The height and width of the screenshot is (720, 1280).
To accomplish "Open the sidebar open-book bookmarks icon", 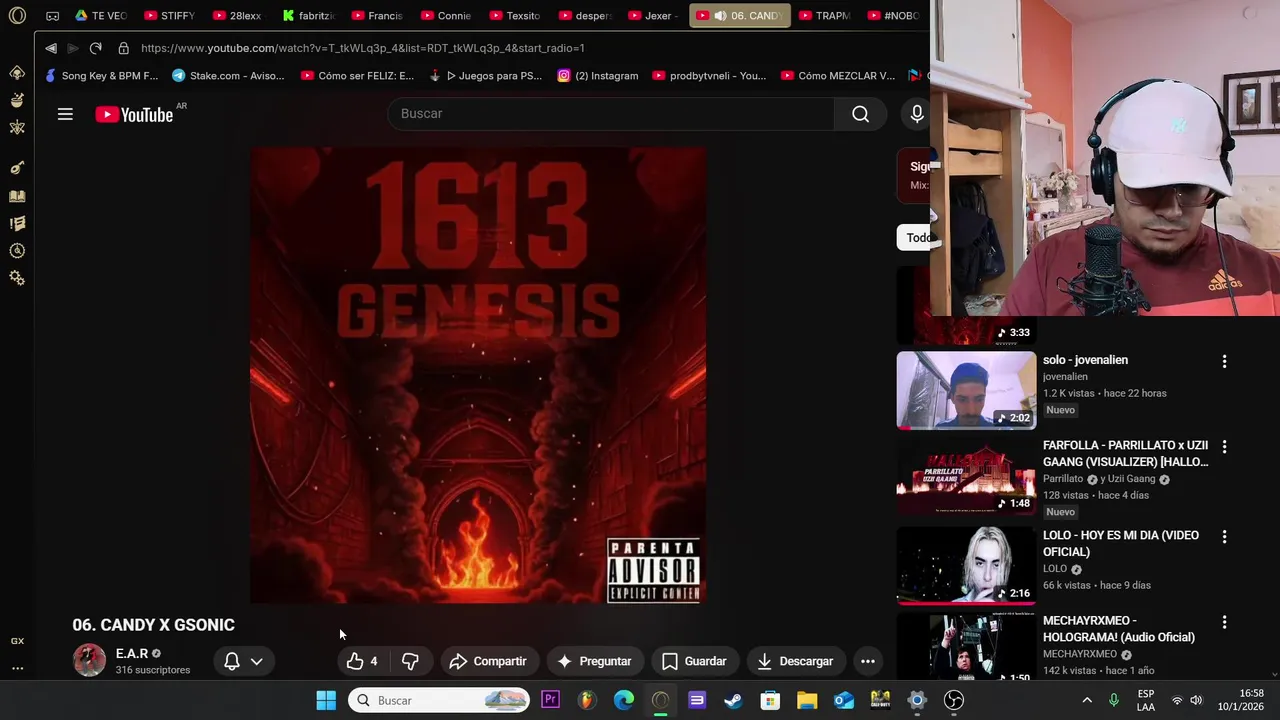I will tap(17, 197).
